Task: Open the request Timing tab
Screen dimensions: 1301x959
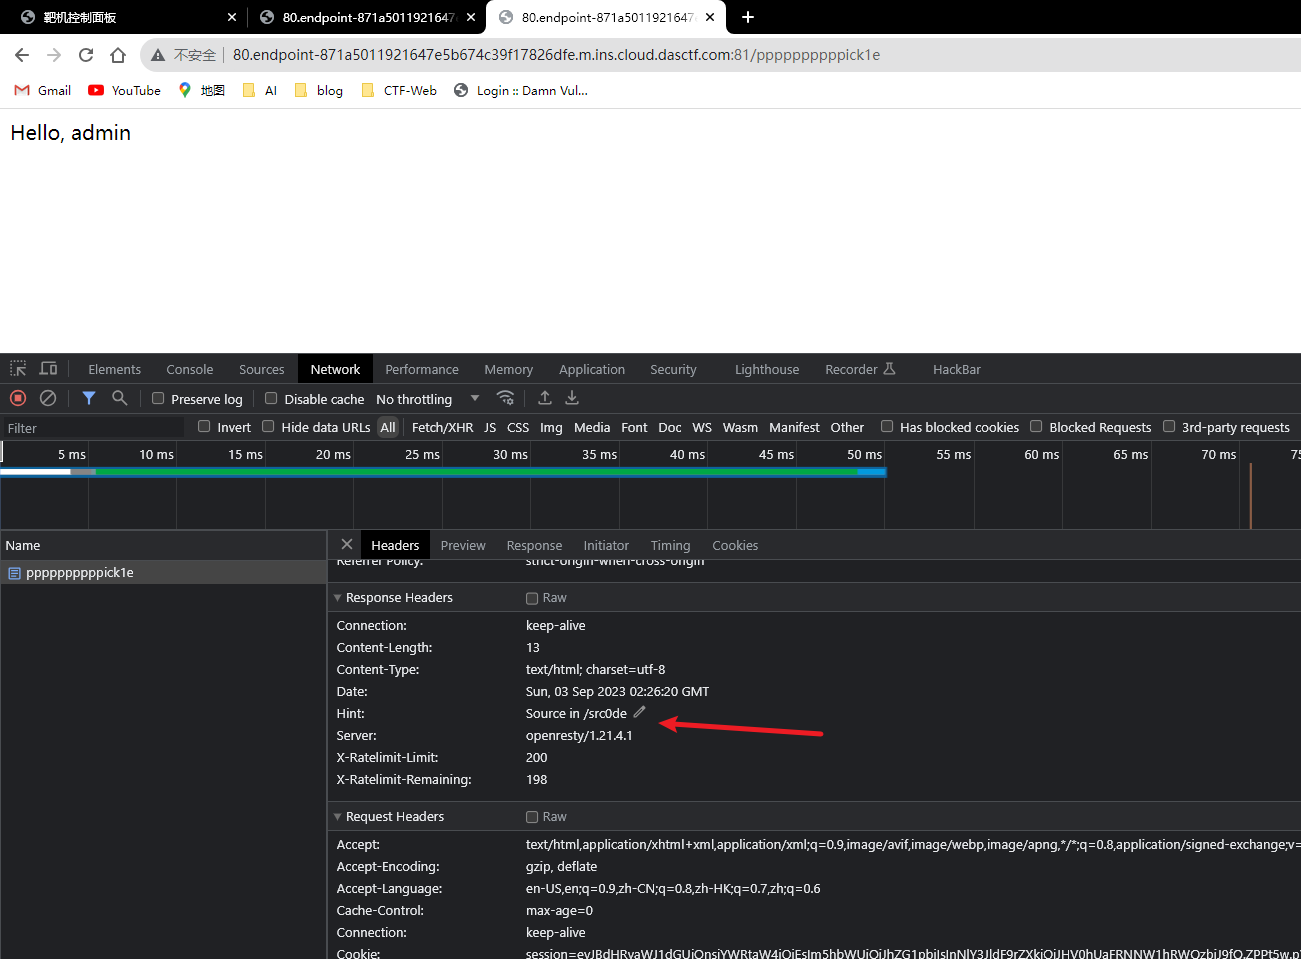Action: (x=670, y=545)
